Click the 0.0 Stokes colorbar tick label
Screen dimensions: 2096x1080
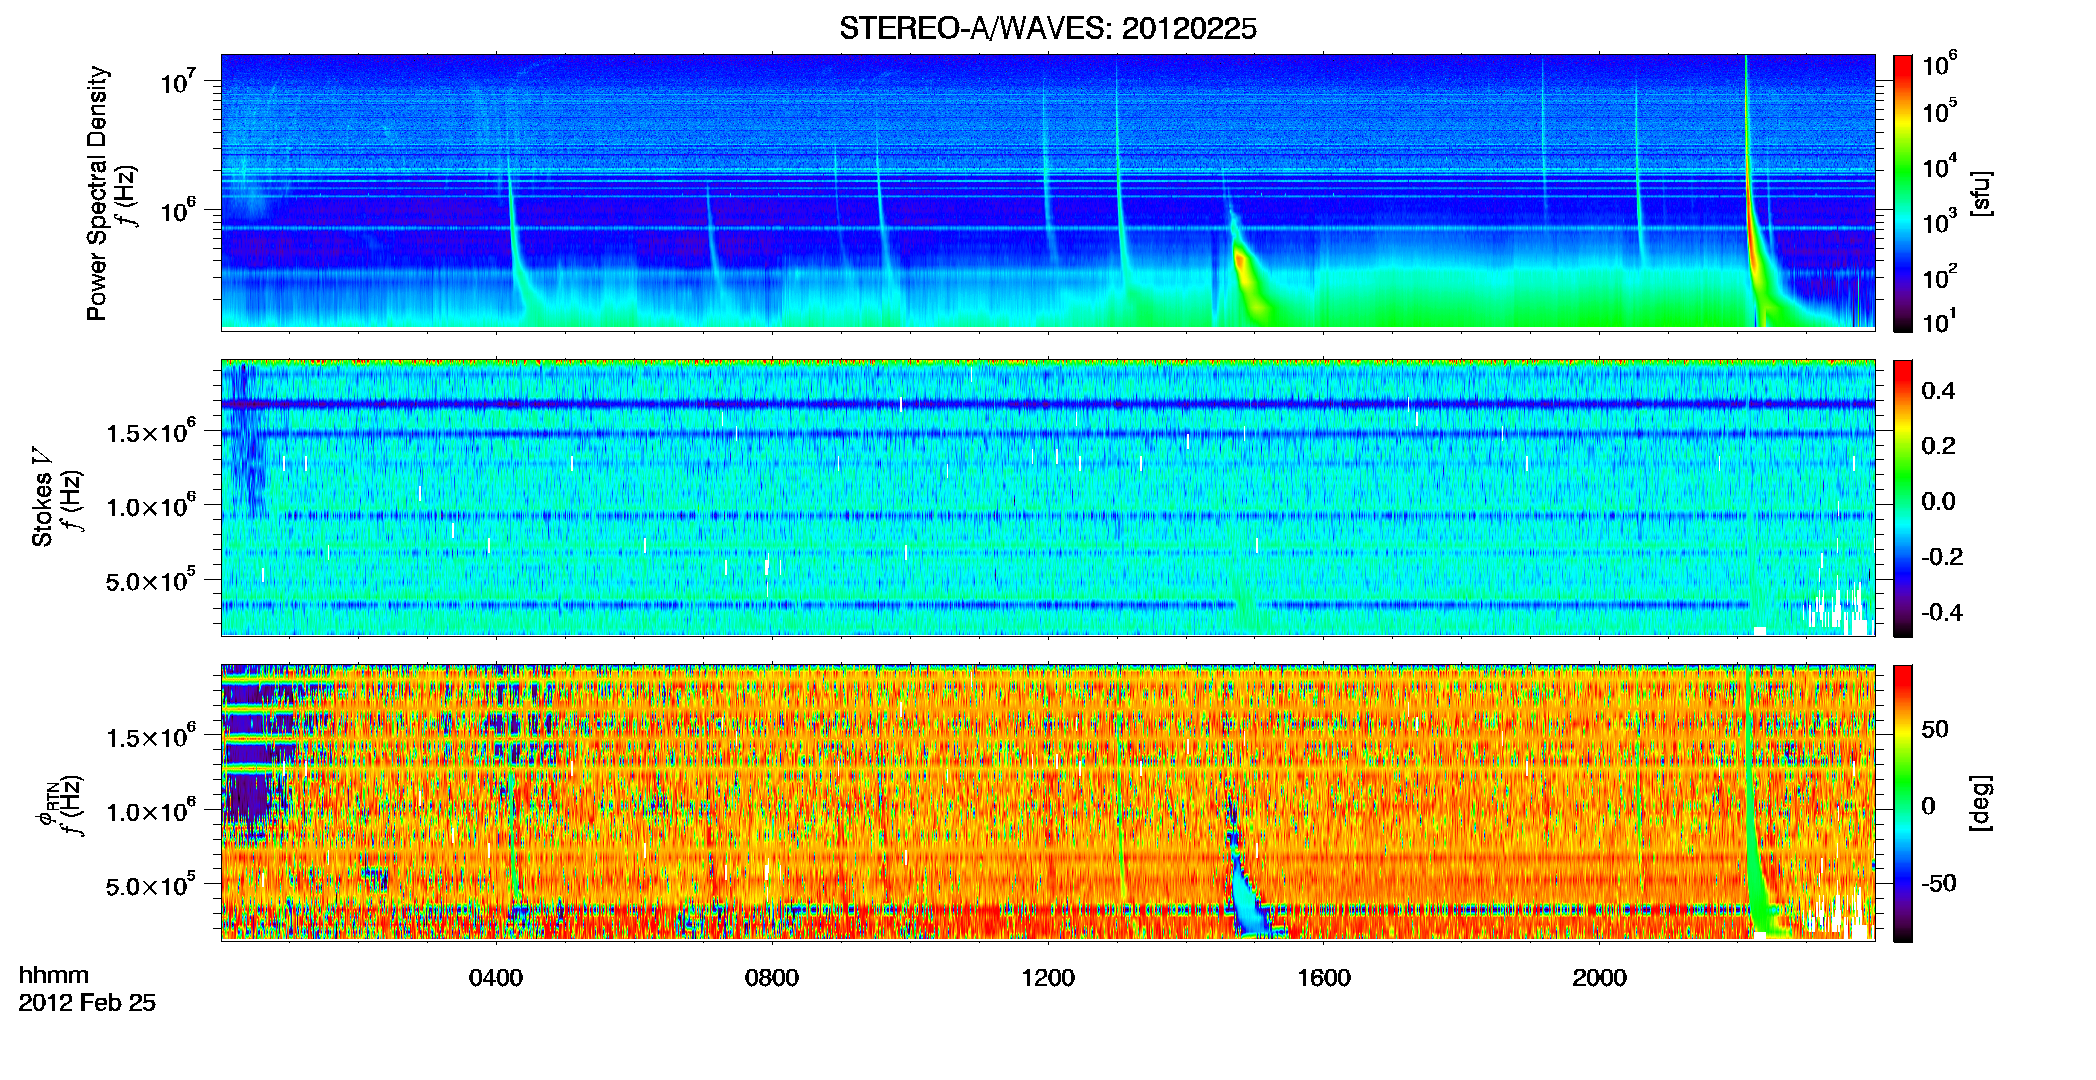point(1938,501)
